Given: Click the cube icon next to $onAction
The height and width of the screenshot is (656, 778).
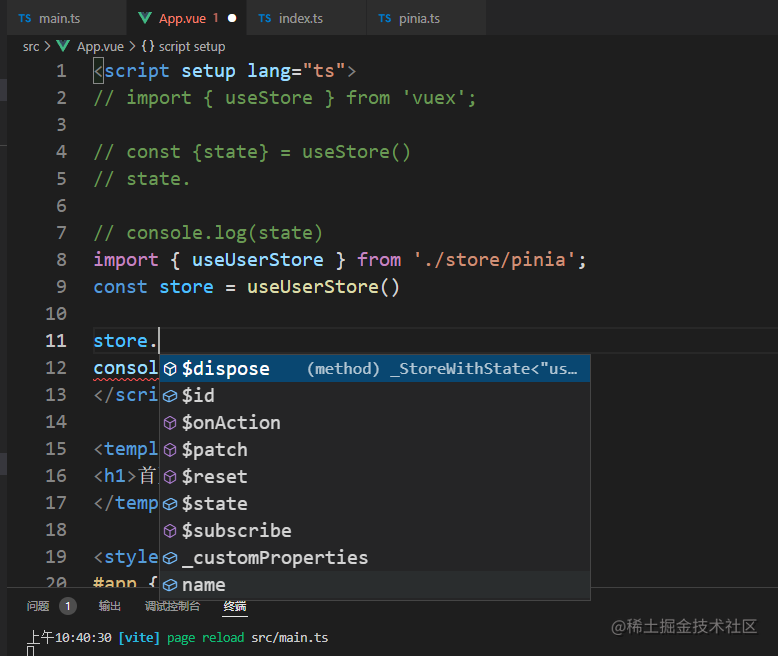Looking at the screenshot, I should [x=170, y=423].
